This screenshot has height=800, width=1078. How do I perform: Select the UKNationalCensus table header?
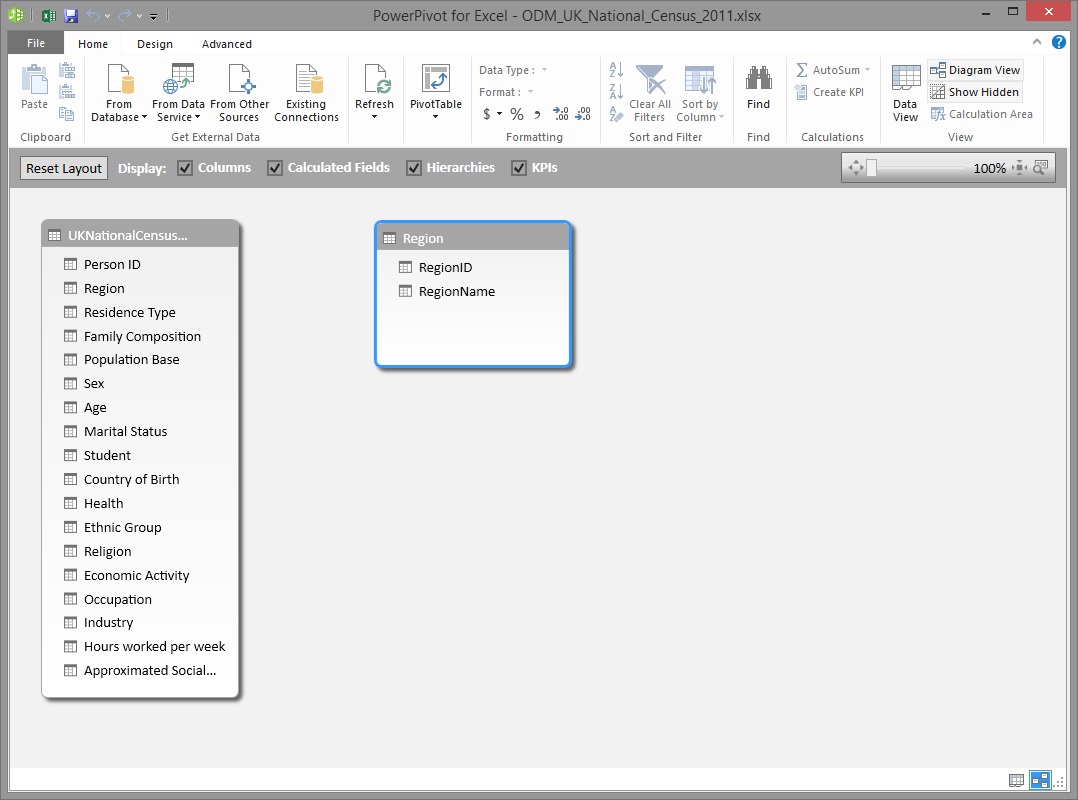click(140, 235)
